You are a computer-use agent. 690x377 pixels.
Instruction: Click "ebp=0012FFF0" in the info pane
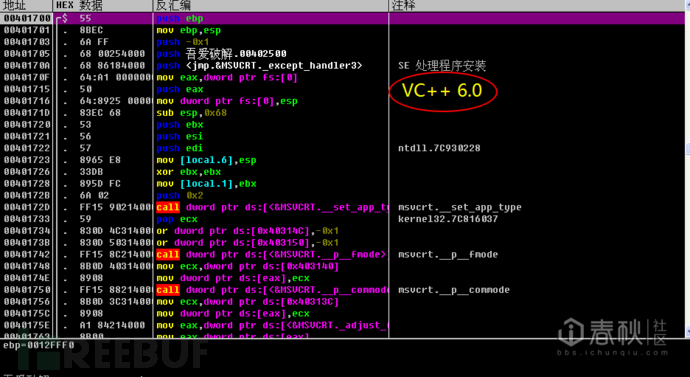[39, 345]
